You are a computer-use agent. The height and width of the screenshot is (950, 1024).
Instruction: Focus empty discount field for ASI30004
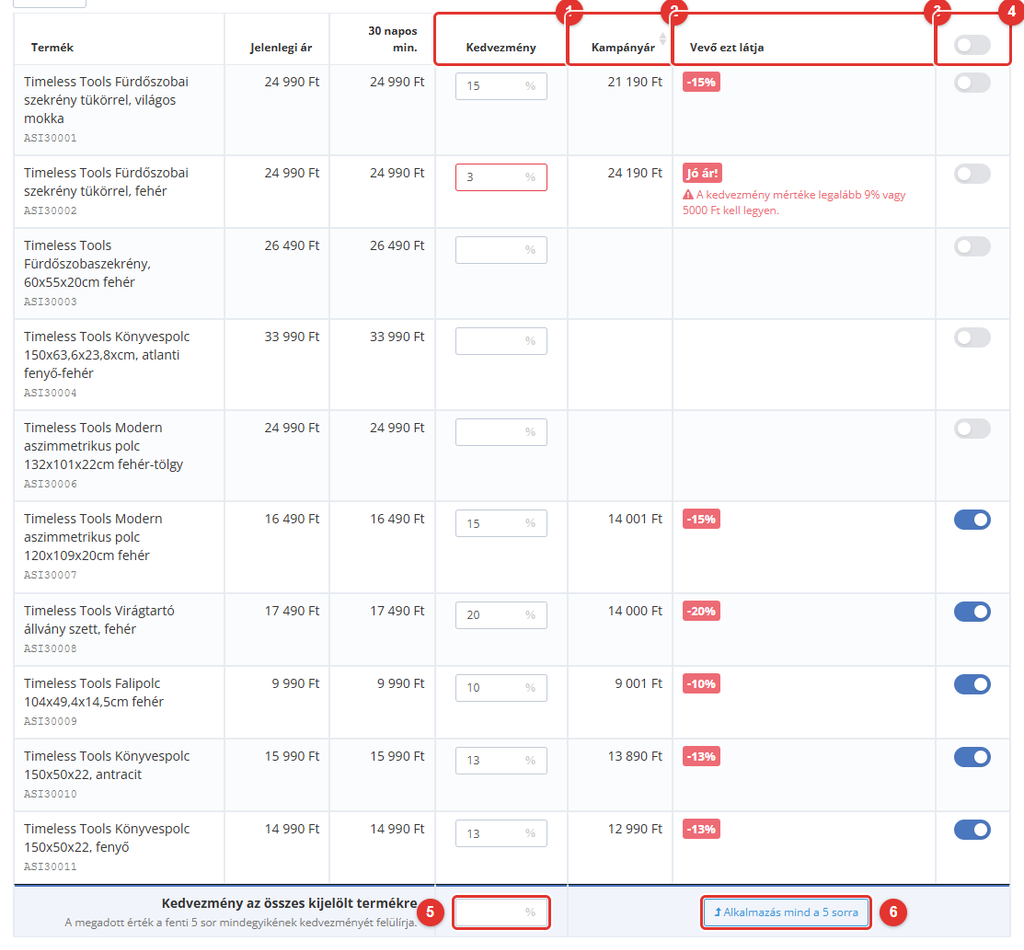click(501, 341)
